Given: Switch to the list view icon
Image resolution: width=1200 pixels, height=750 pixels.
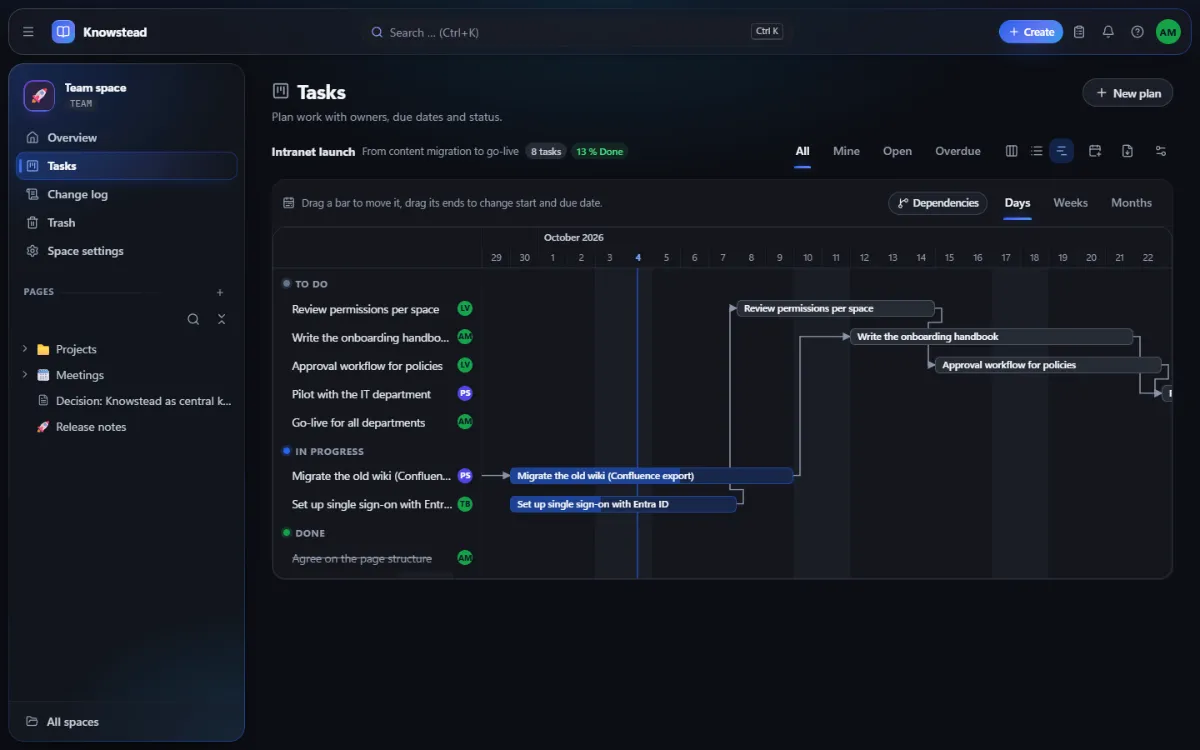Looking at the screenshot, I should pos(1036,151).
